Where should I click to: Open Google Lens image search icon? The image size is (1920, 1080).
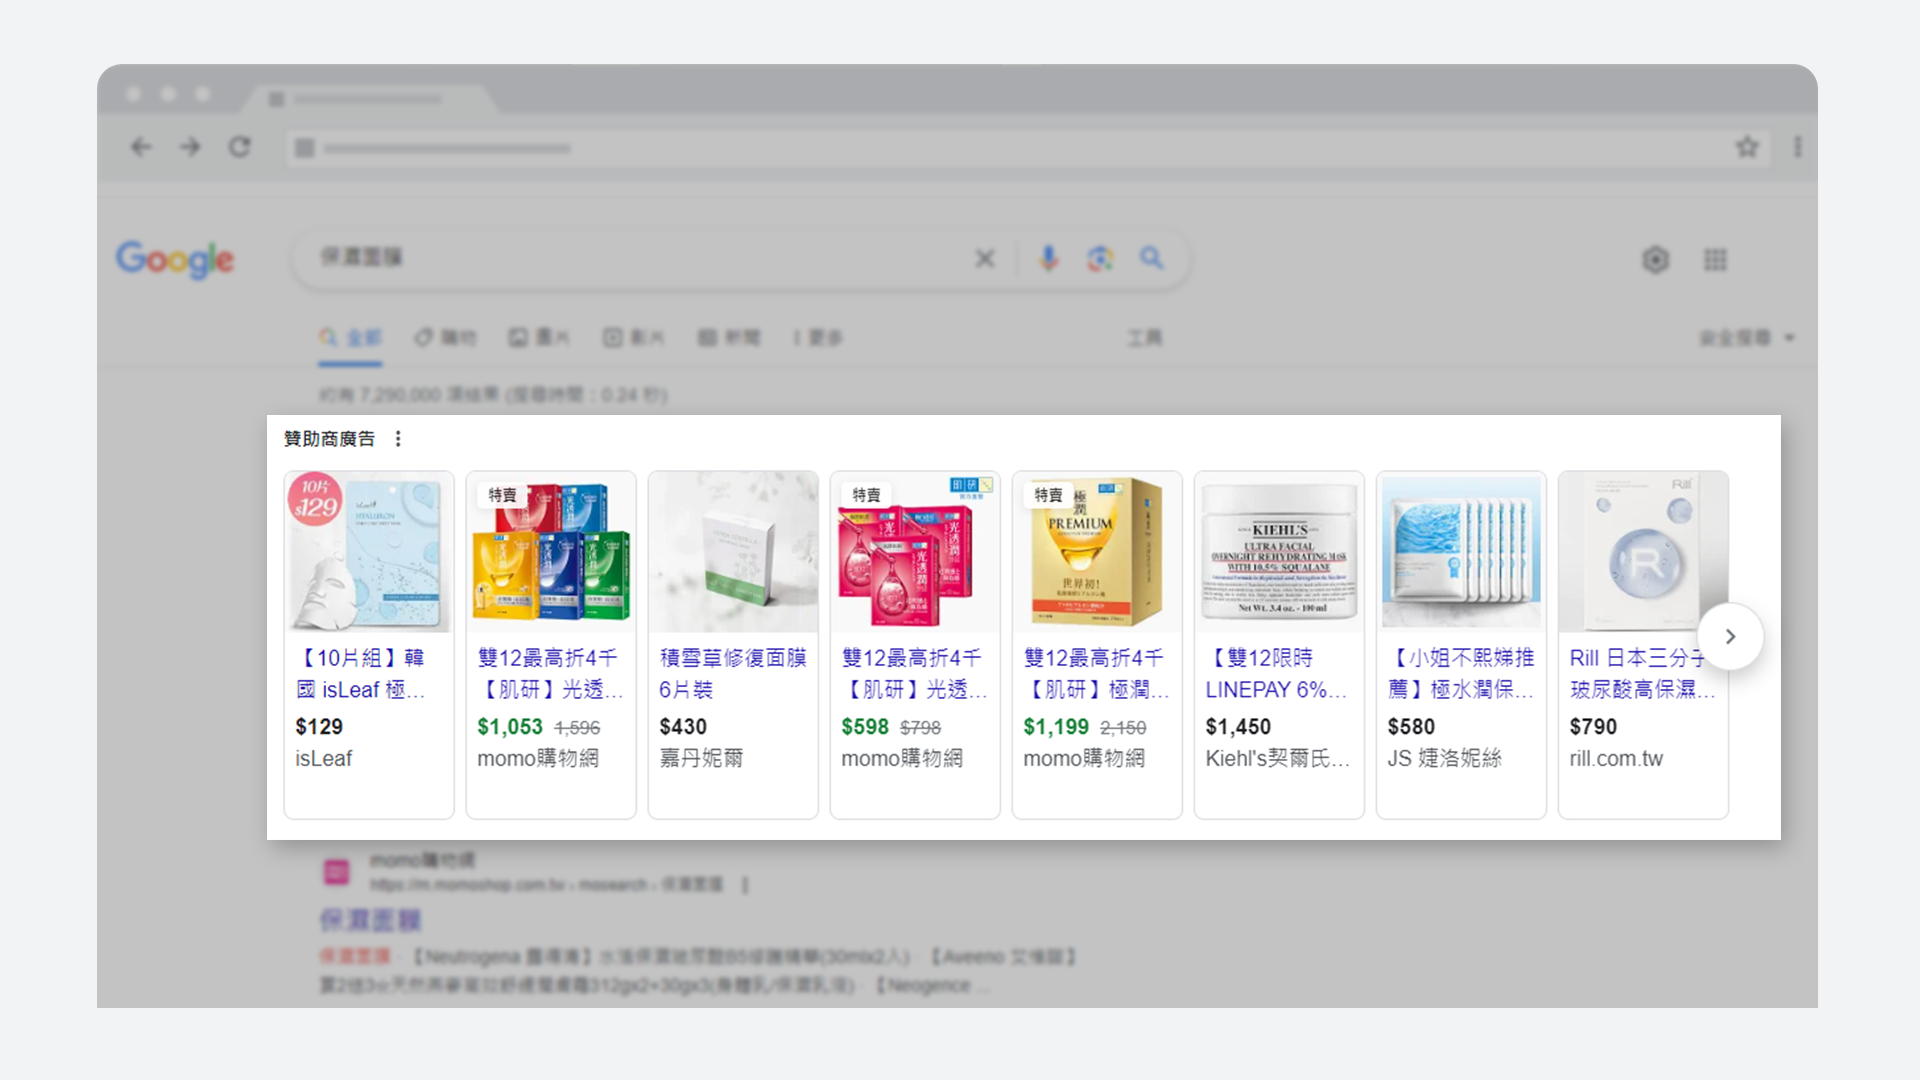point(1100,259)
